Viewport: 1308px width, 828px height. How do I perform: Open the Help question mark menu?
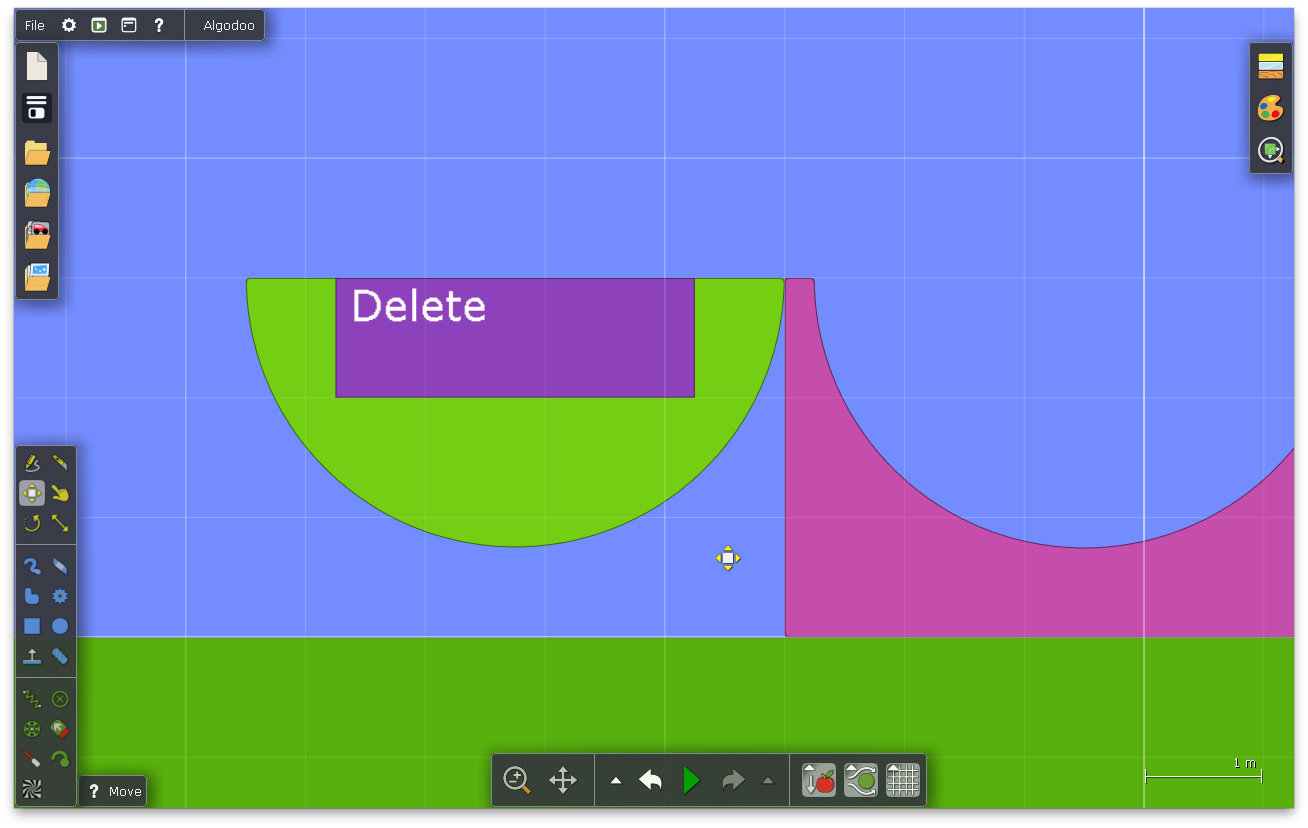(158, 25)
